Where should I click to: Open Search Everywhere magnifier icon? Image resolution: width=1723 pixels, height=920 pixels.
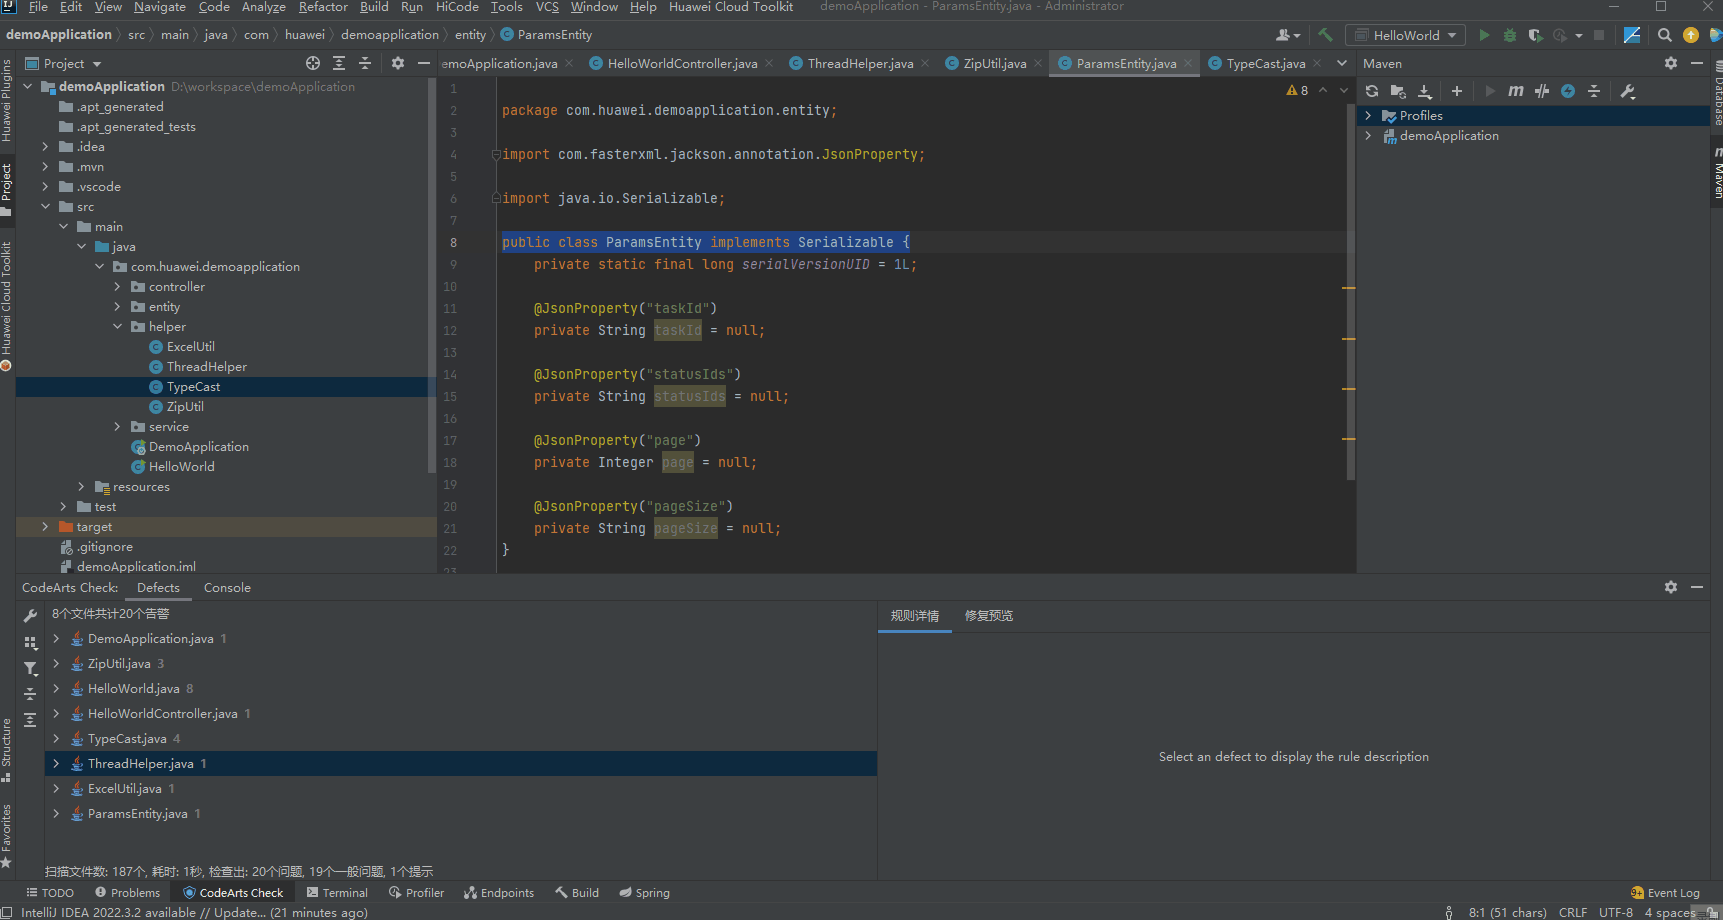pos(1665,35)
